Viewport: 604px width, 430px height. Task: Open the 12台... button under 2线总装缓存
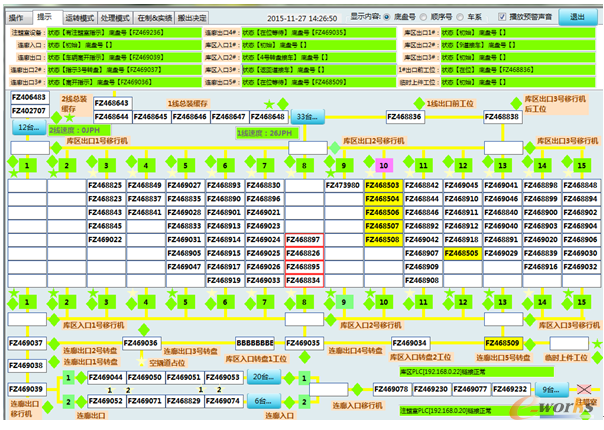pos(29,128)
